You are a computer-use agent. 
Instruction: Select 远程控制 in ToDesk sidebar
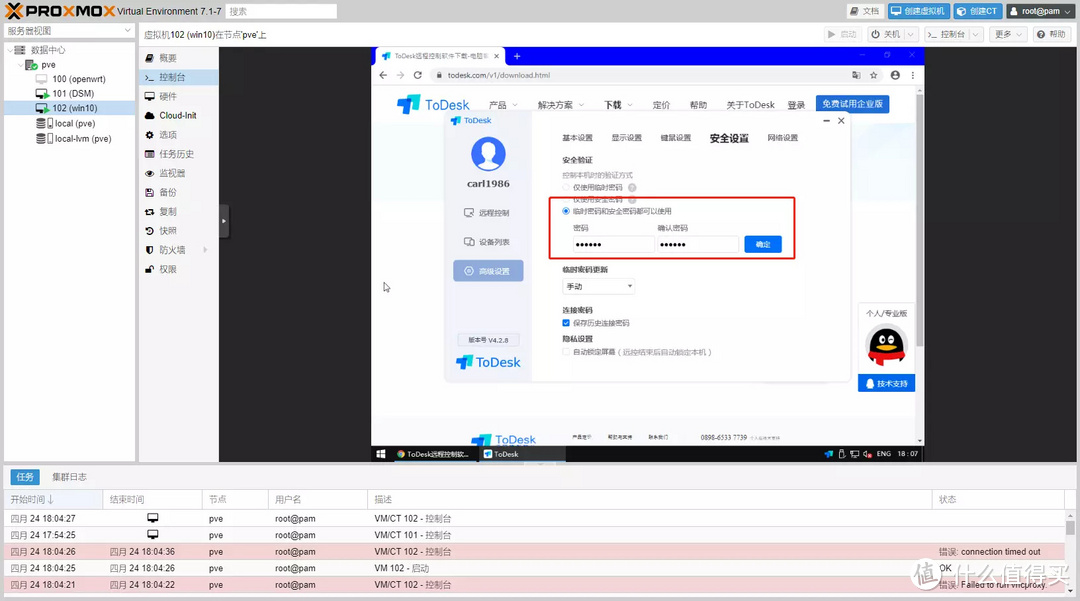click(488, 213)
